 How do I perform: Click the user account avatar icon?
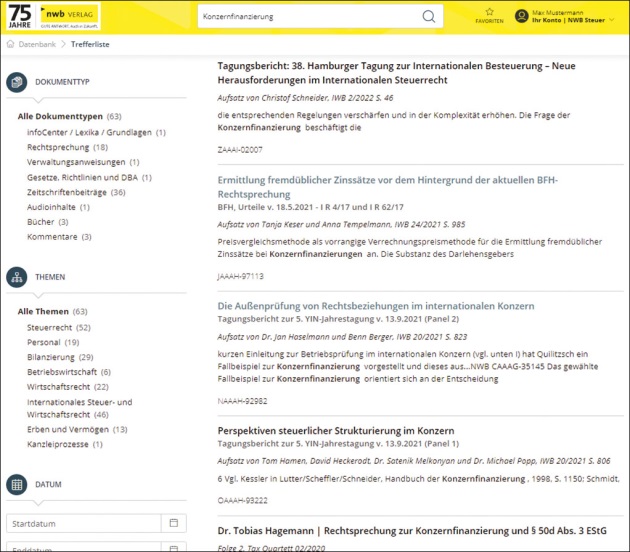click(x=521, y=16)
